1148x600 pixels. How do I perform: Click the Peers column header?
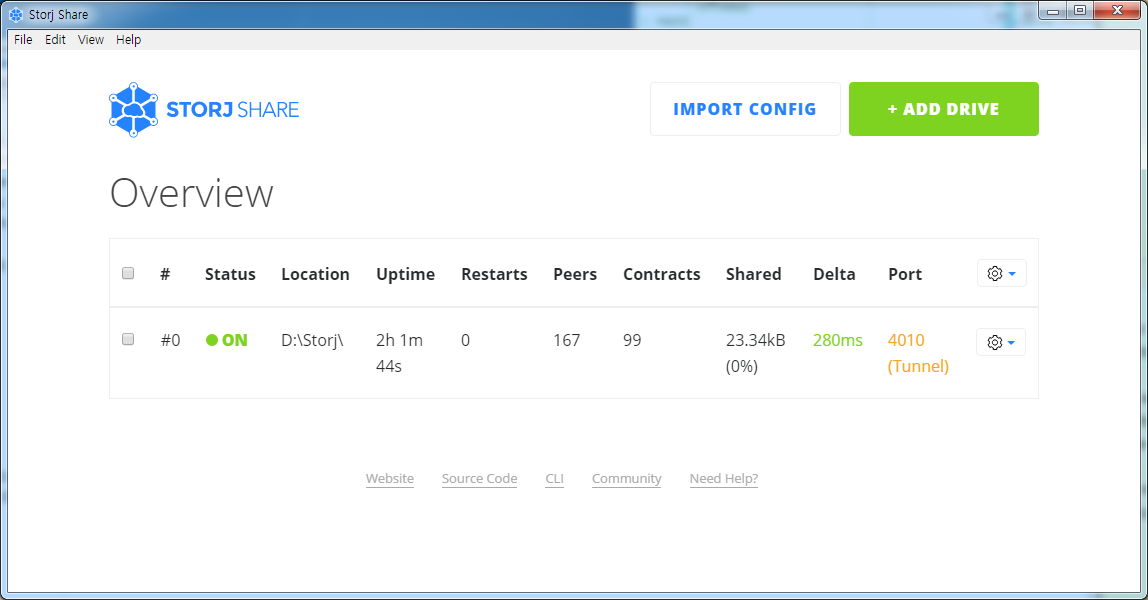tap(575, 274)
